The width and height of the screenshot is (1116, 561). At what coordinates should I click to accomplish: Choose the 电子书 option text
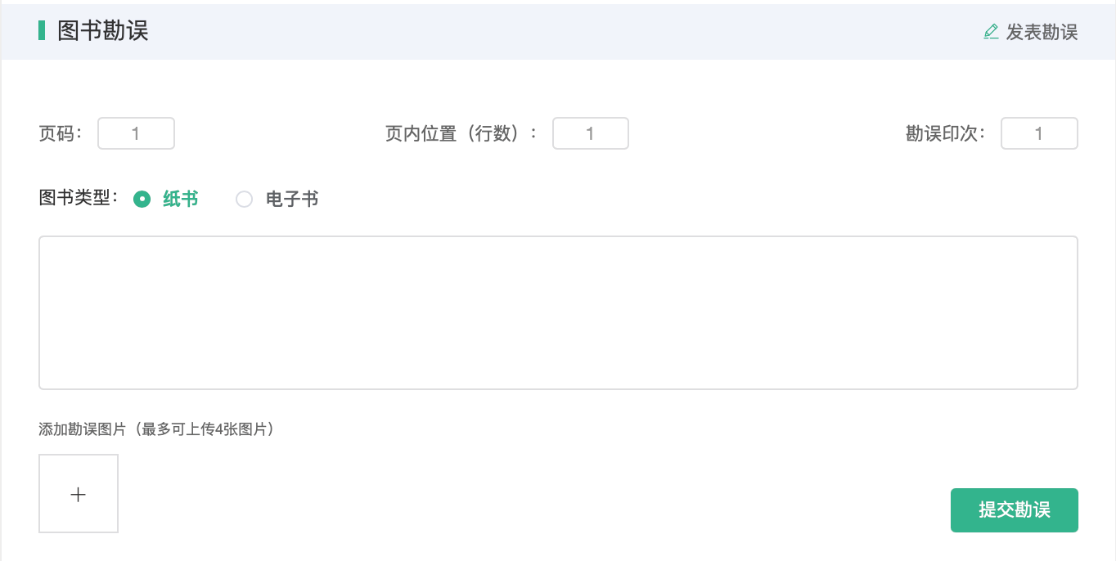292,199
